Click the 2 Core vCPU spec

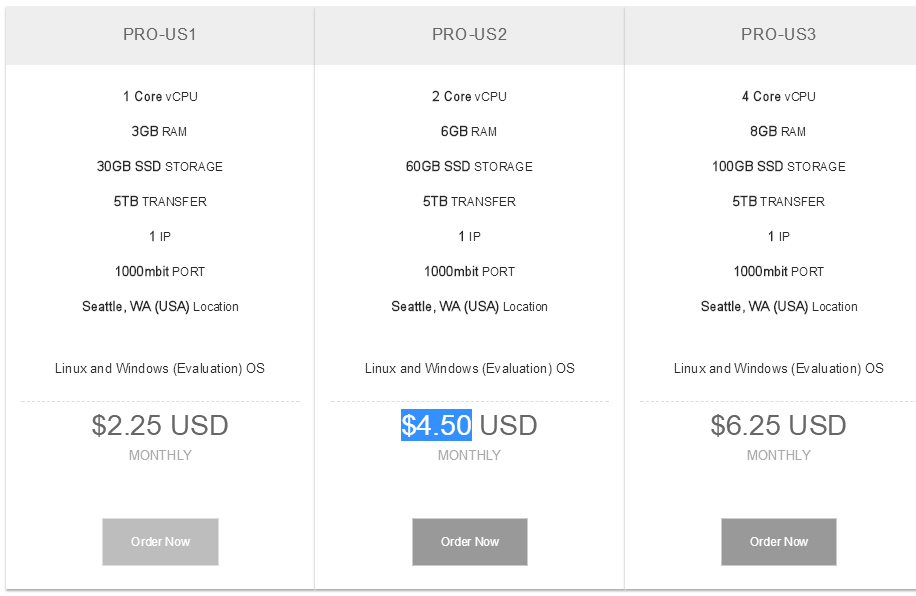[x=470, y=96]
